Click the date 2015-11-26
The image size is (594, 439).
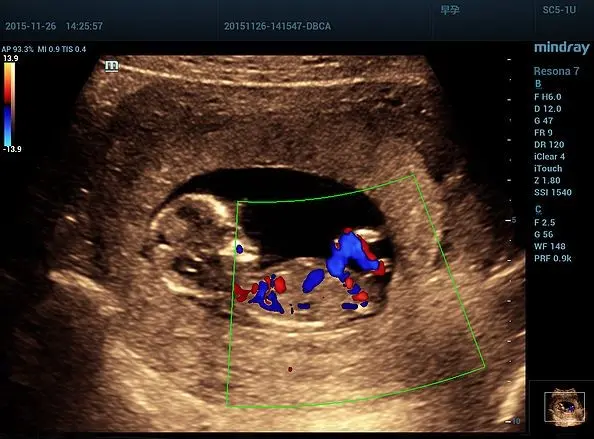pyautogui.click(x=30, y=26)
